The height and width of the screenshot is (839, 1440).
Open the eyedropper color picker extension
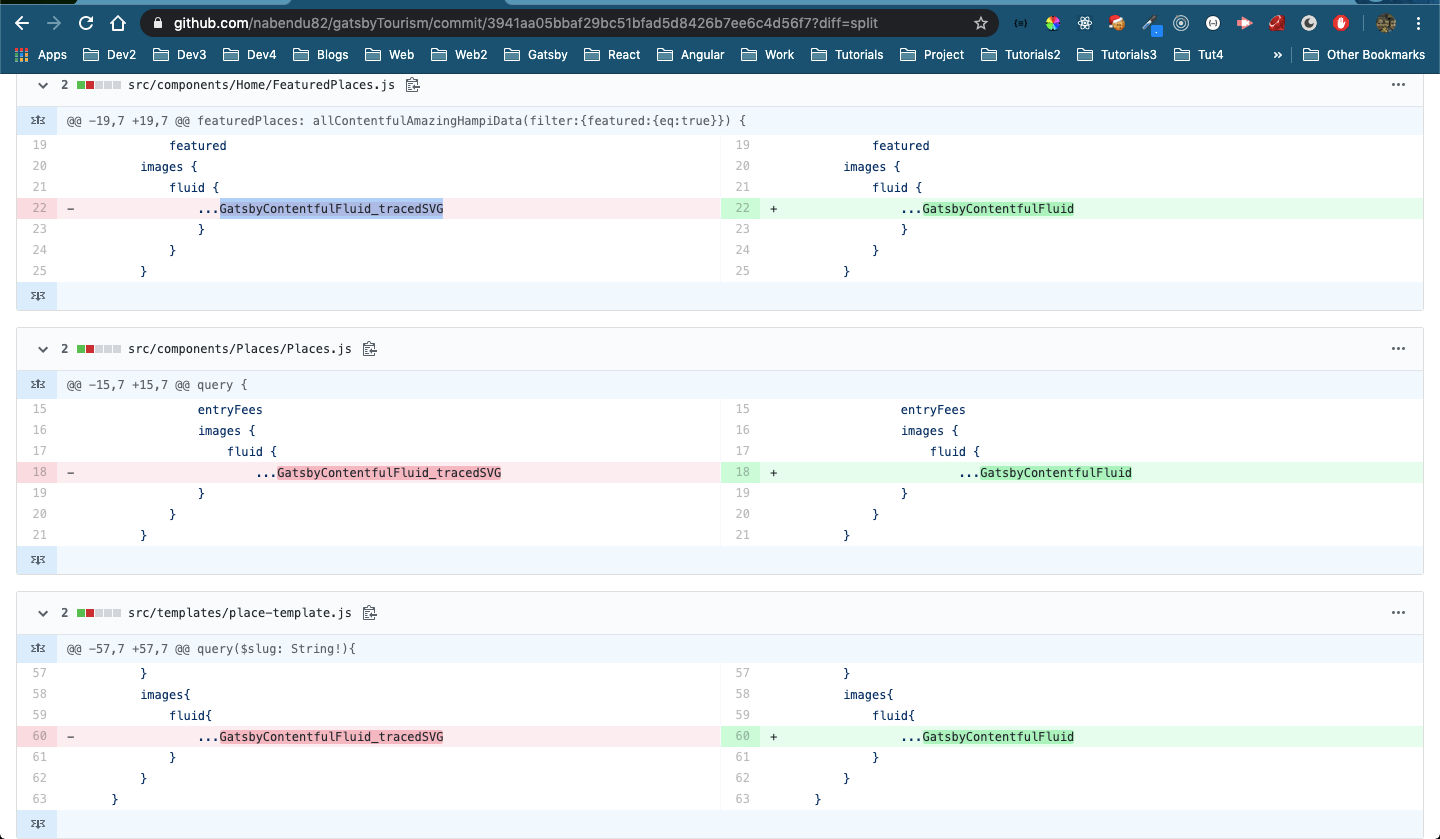1150,23
